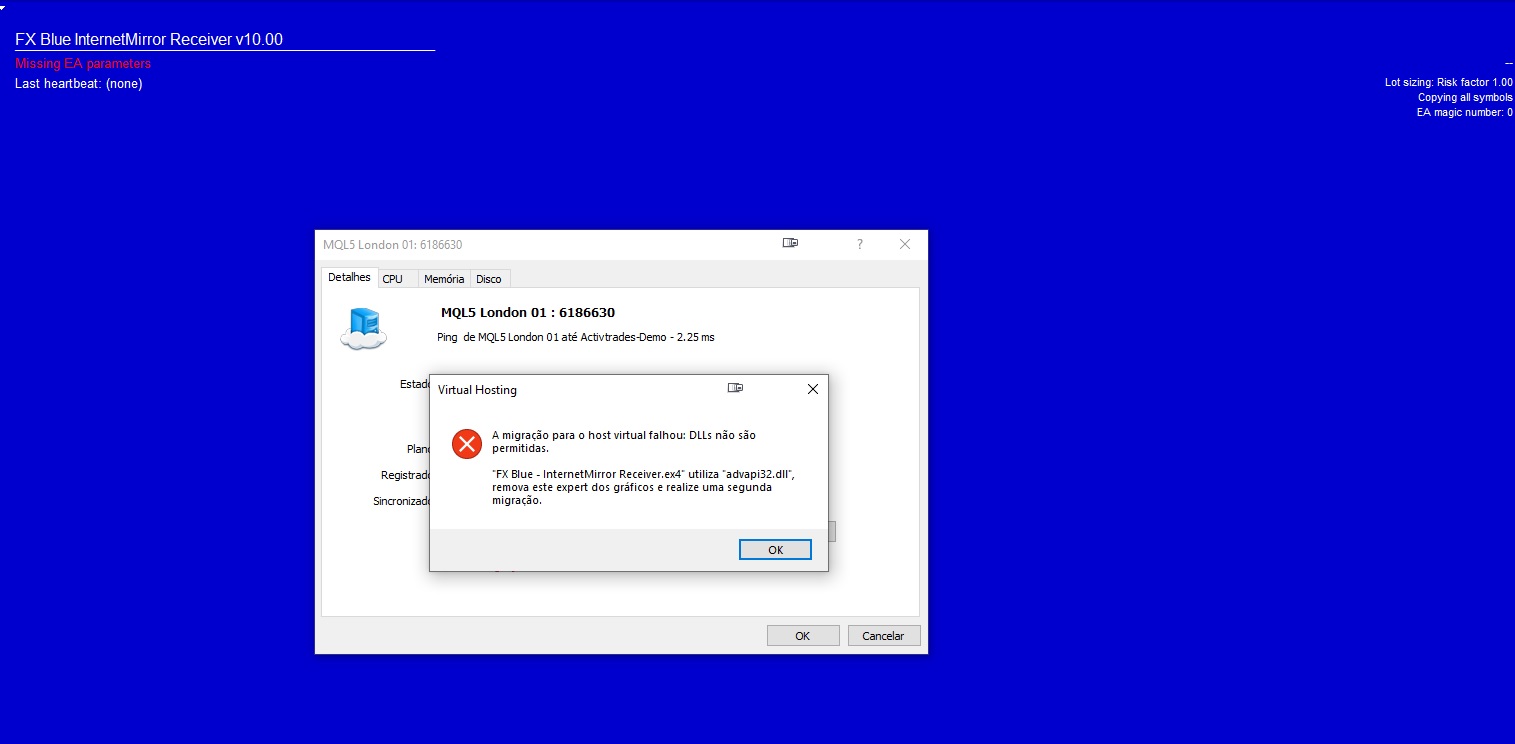This screenshot has width=1515, height=744.
Task: Click the help question mark in MQL5 London 01 window
Action: point(860,244)
